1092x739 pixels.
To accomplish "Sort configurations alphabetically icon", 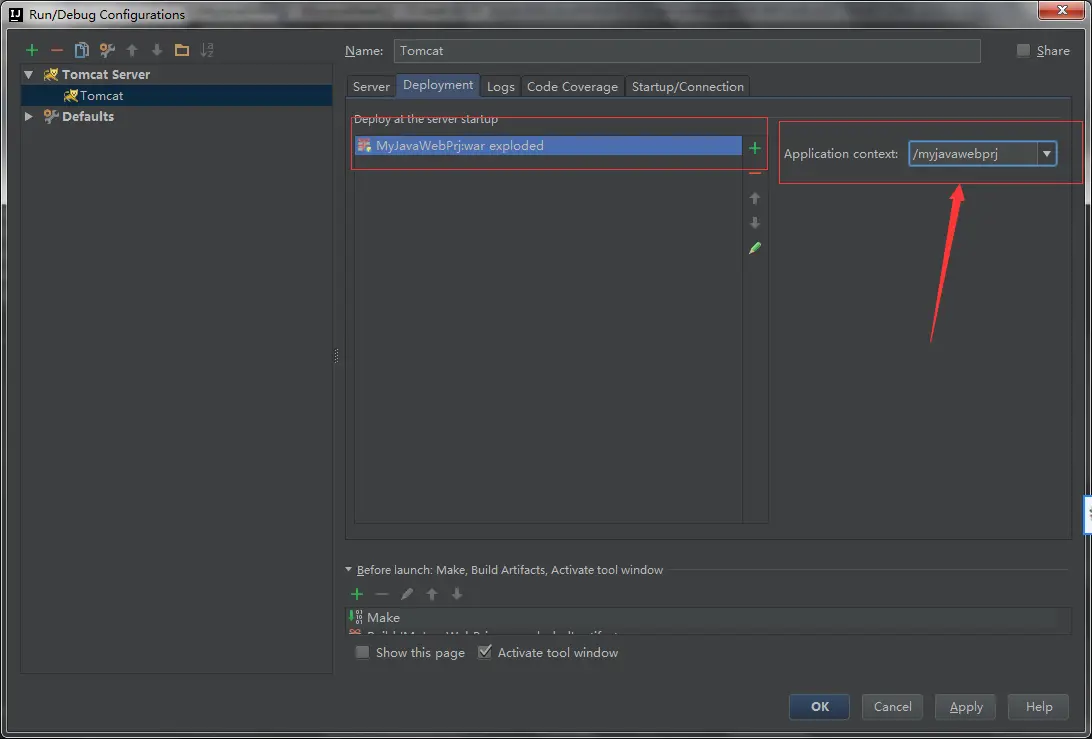I will 207,50.
